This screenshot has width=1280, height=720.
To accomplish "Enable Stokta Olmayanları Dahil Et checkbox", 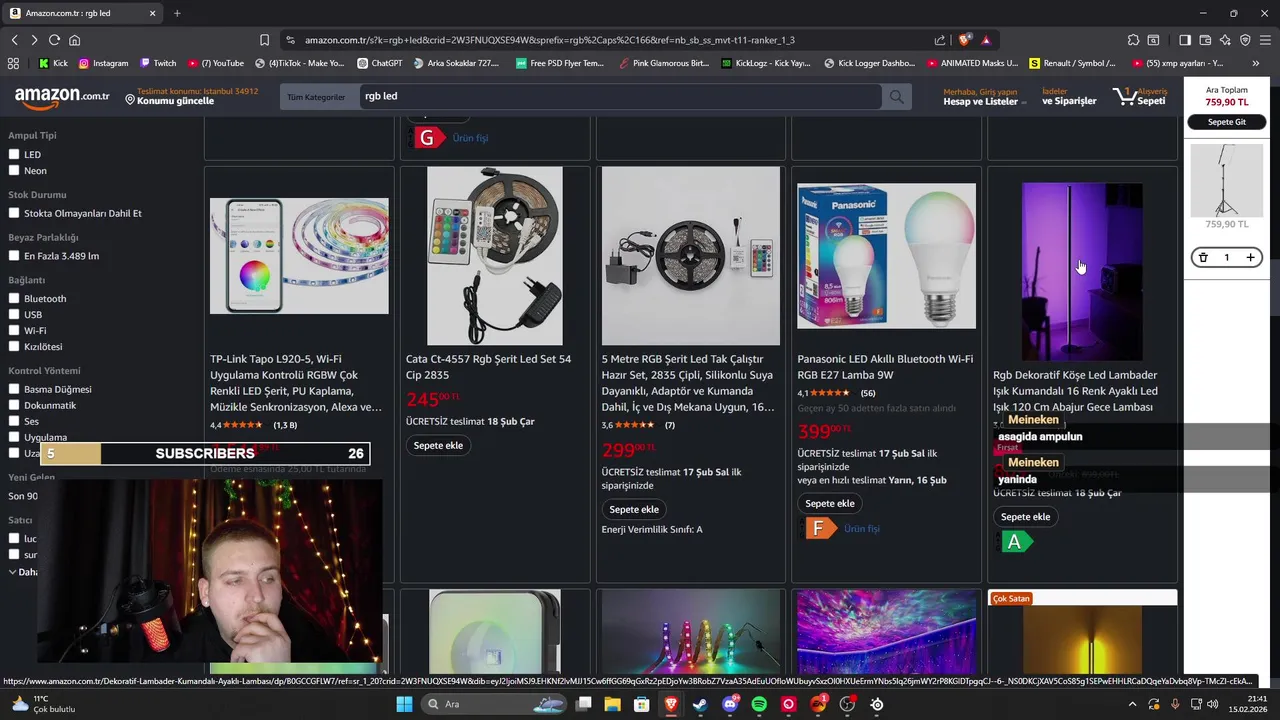I will (14, 213).
